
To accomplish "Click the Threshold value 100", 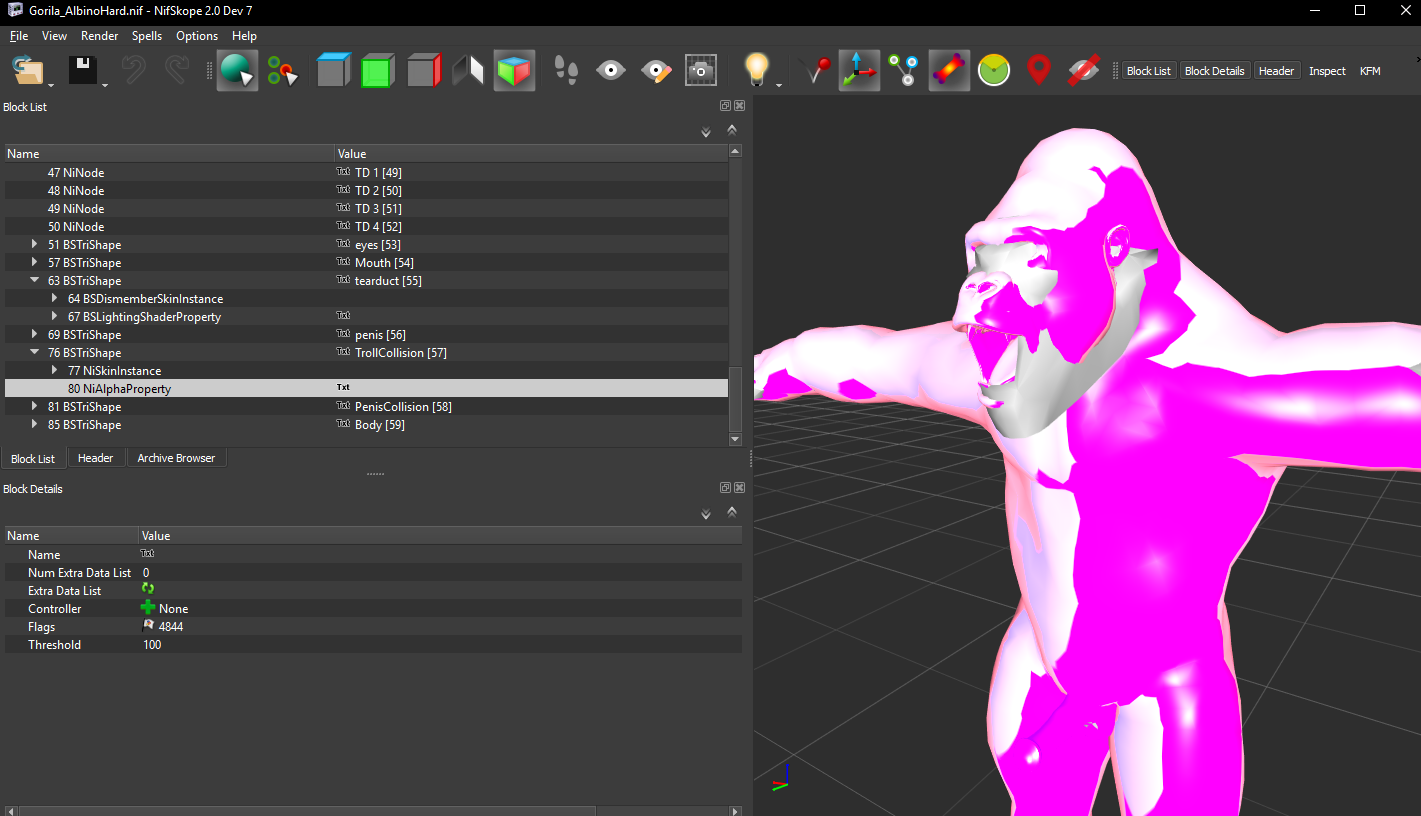I will pyautogui.click(x=152, y=645).
